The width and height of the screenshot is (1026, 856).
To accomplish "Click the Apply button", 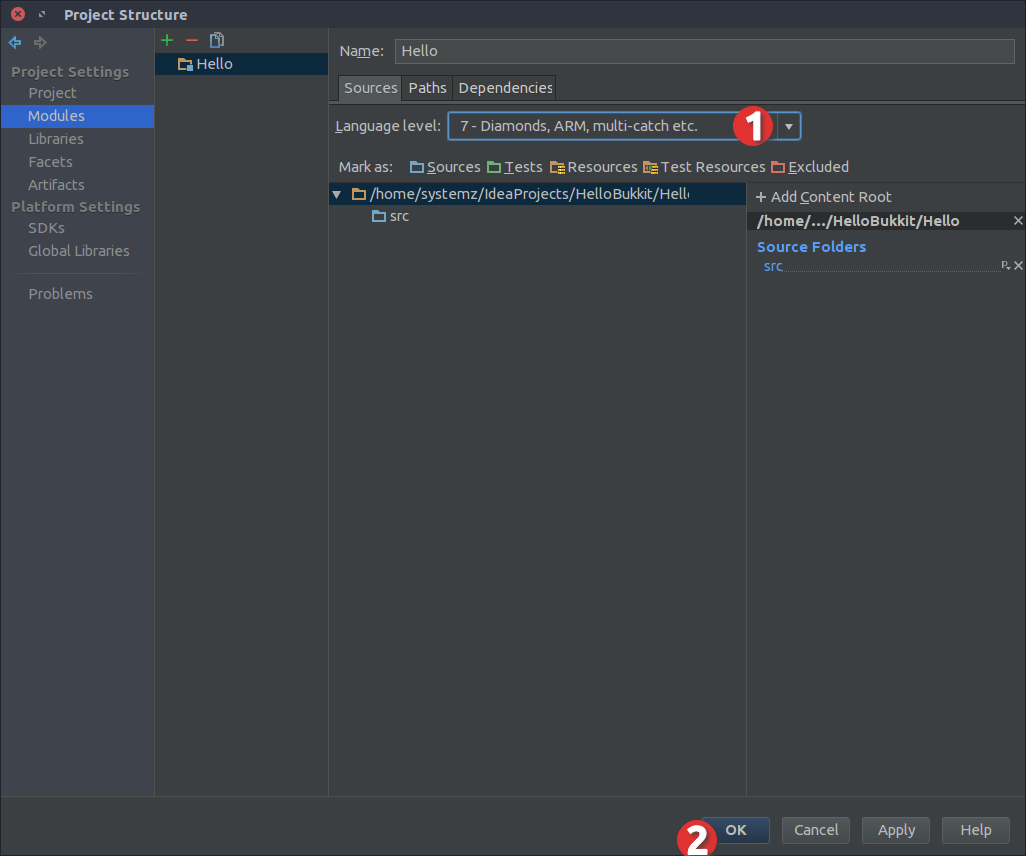I will pyautogui.click(x=896, y=830).
